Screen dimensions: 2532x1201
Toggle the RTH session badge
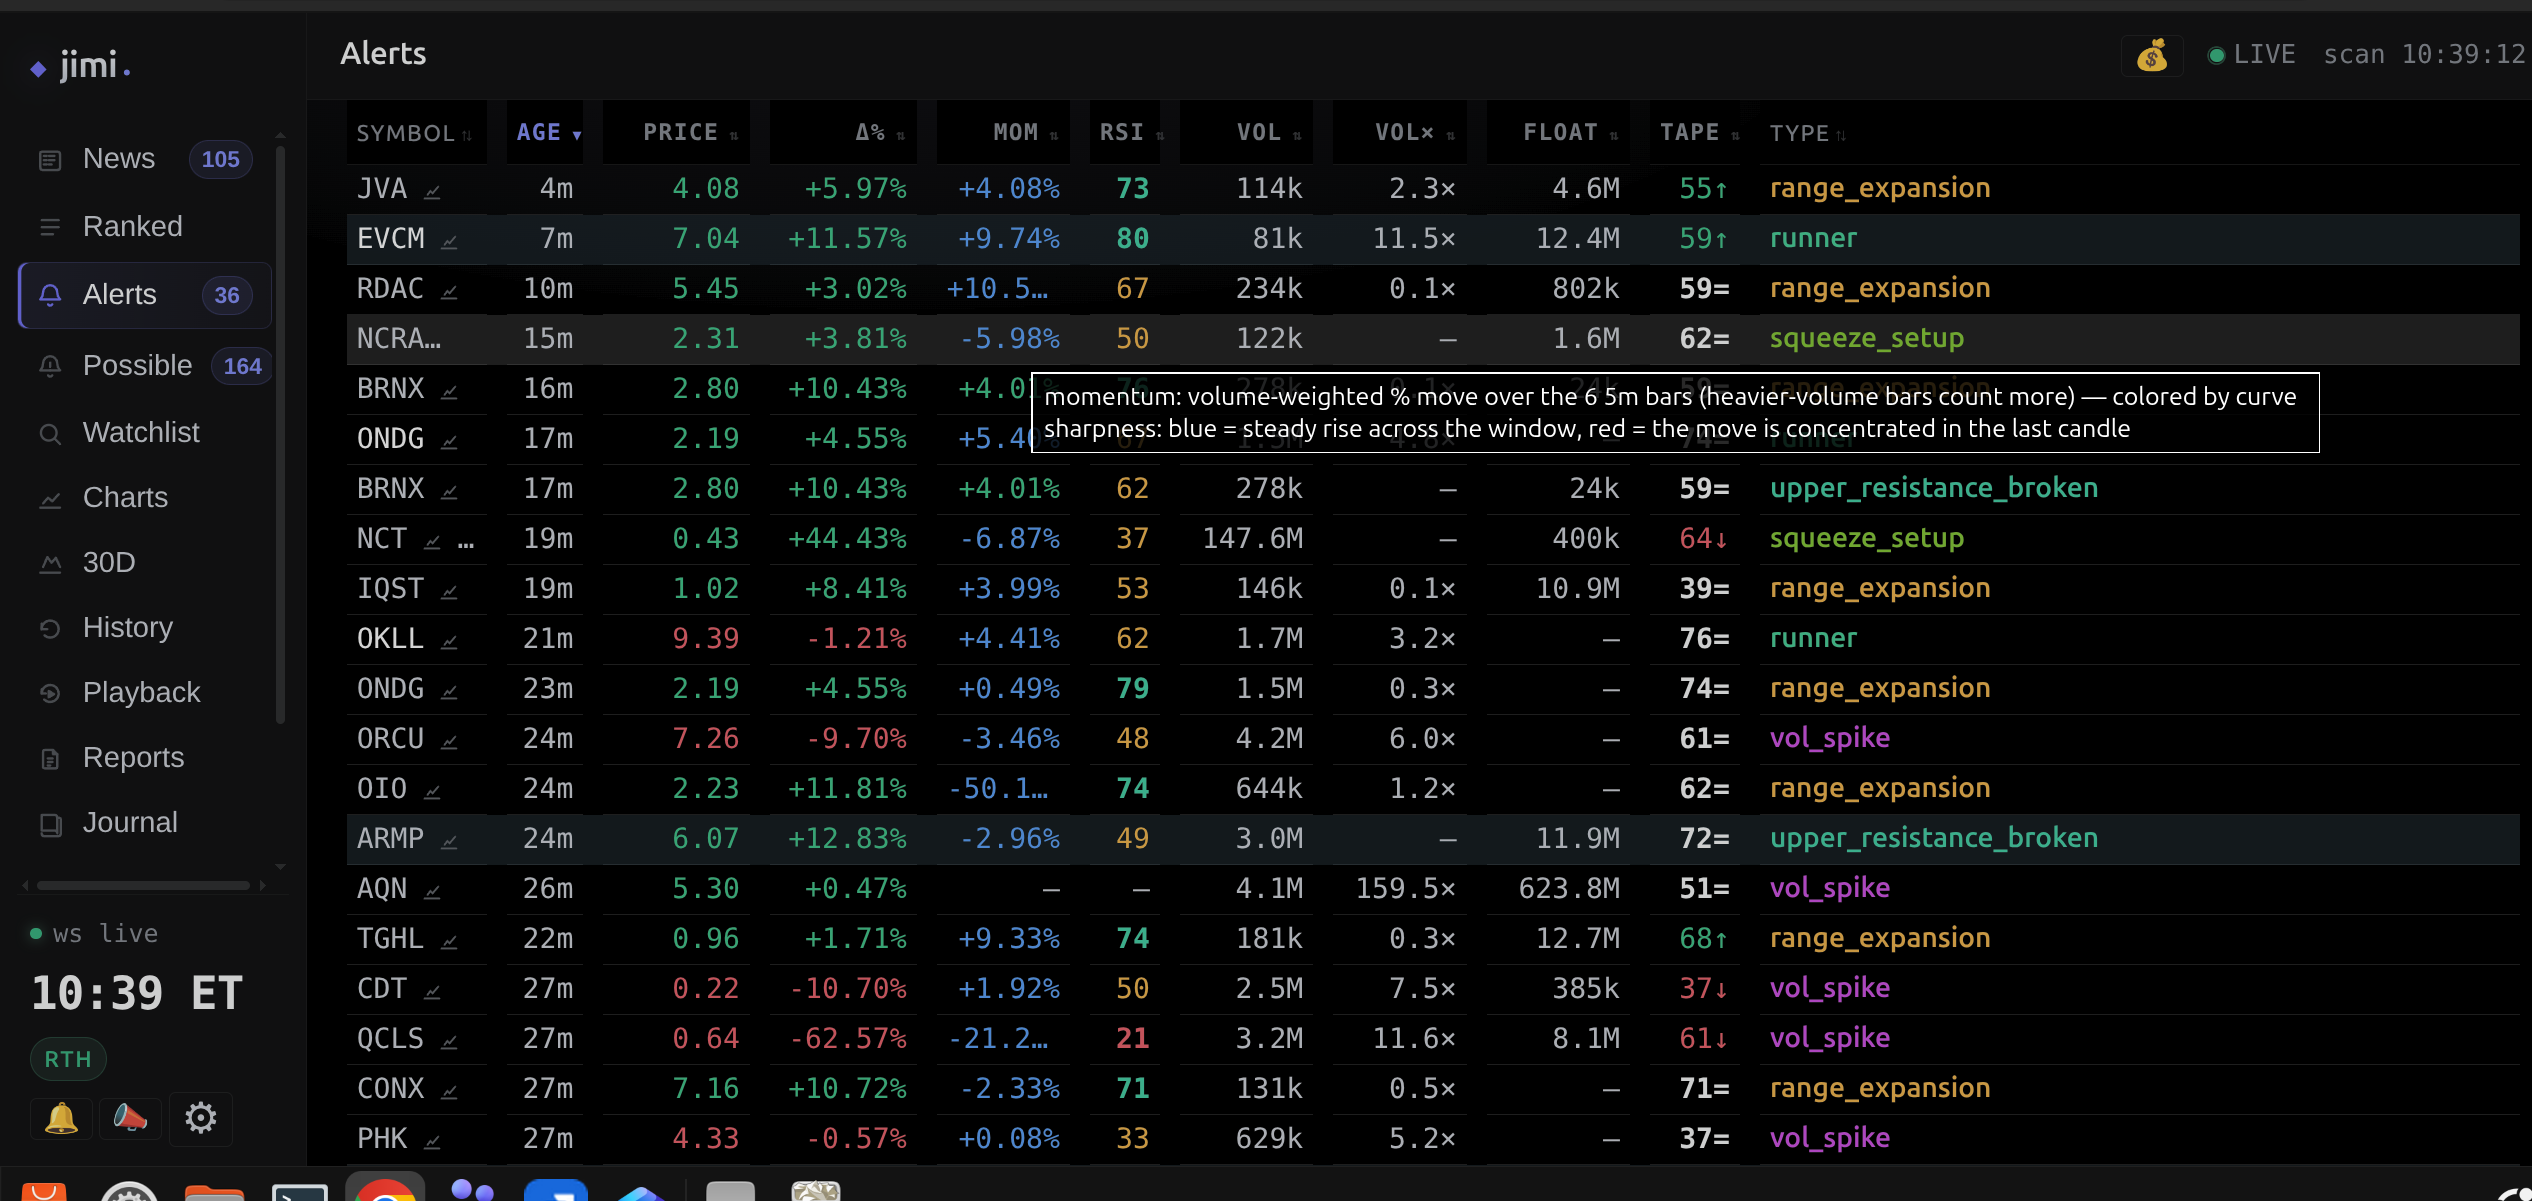tap(68, 1059)
